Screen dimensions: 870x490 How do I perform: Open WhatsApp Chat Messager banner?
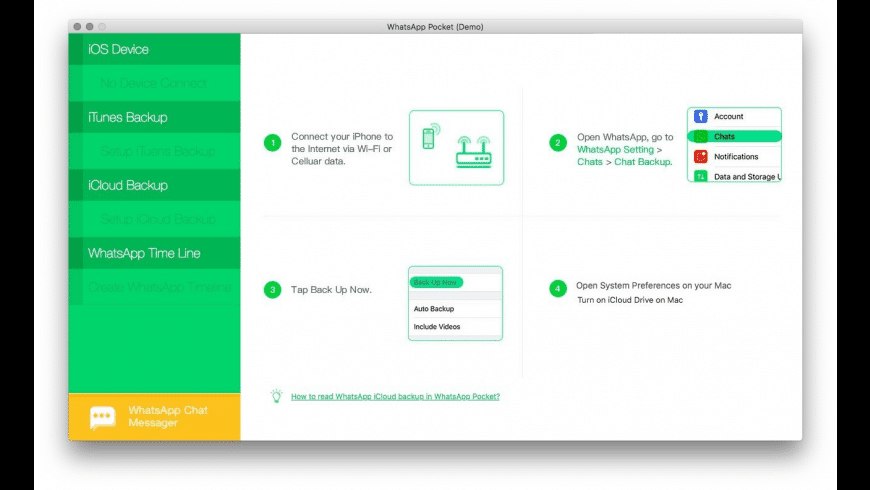(154, 417)
